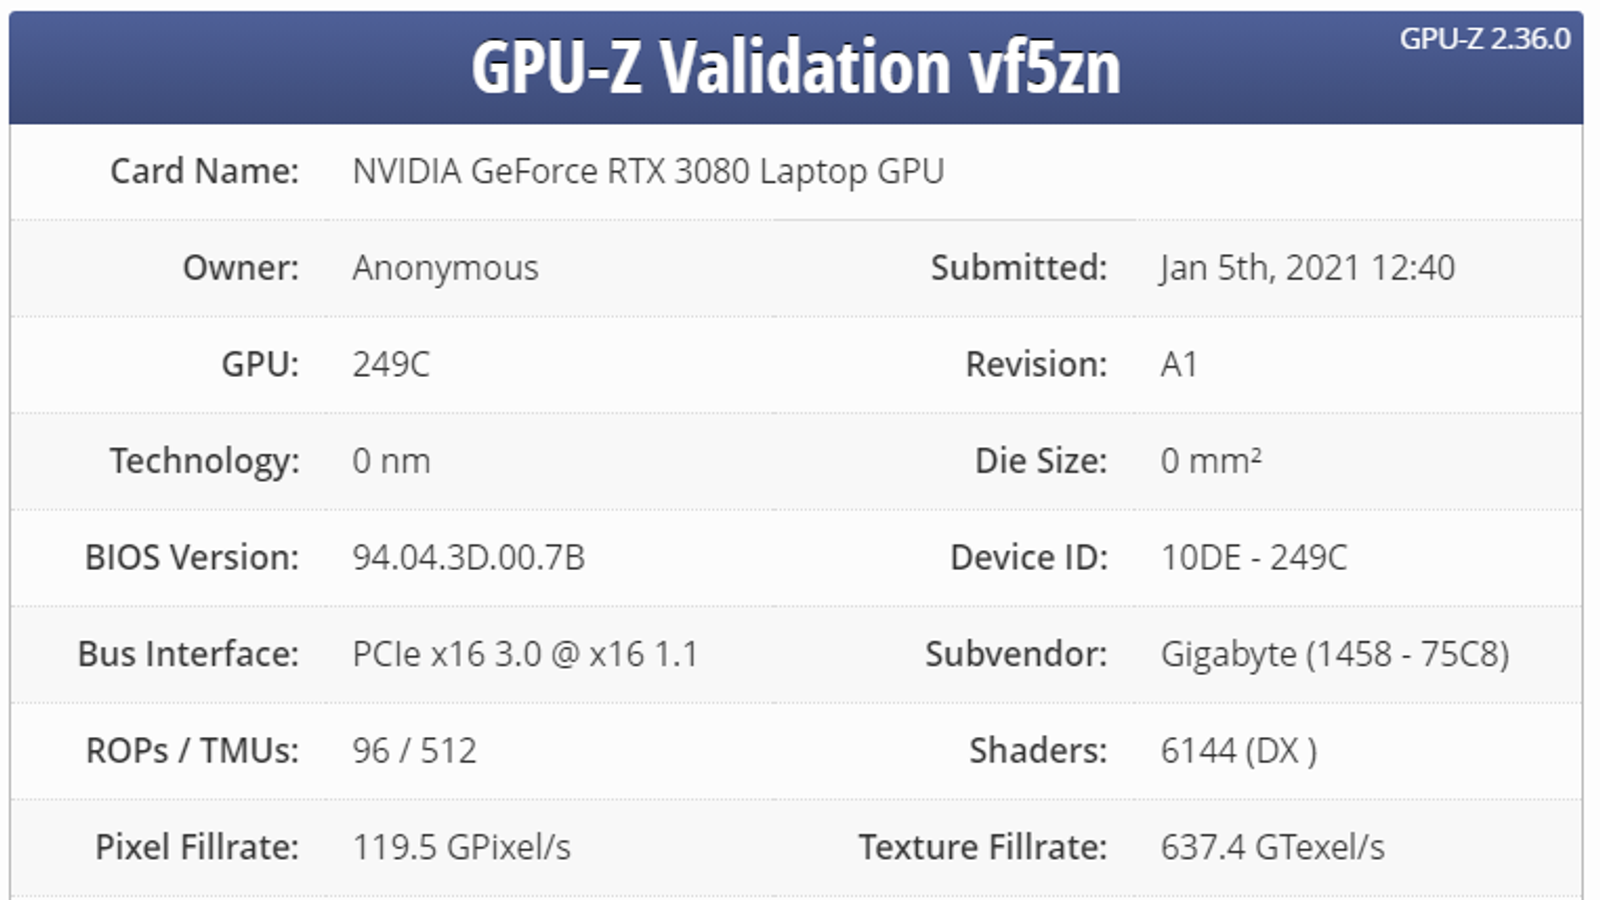
Task: Click the Pixel Fillrate value 119.5 GPixel/s
Action: click(x=461, y=847)
